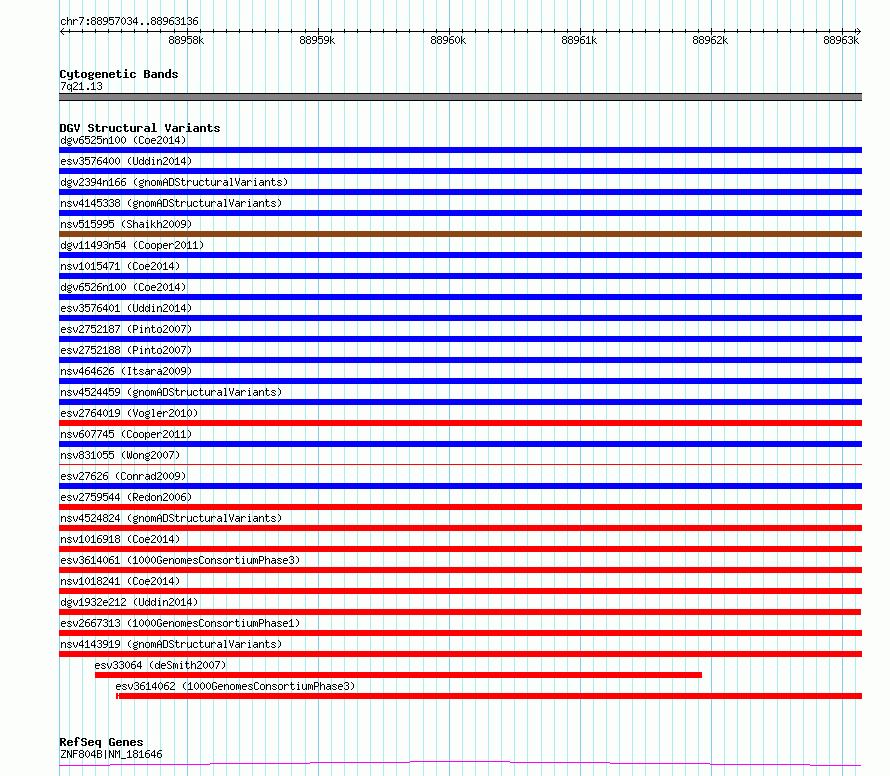Click the 88958k ruler tick label

click(186, 40)
